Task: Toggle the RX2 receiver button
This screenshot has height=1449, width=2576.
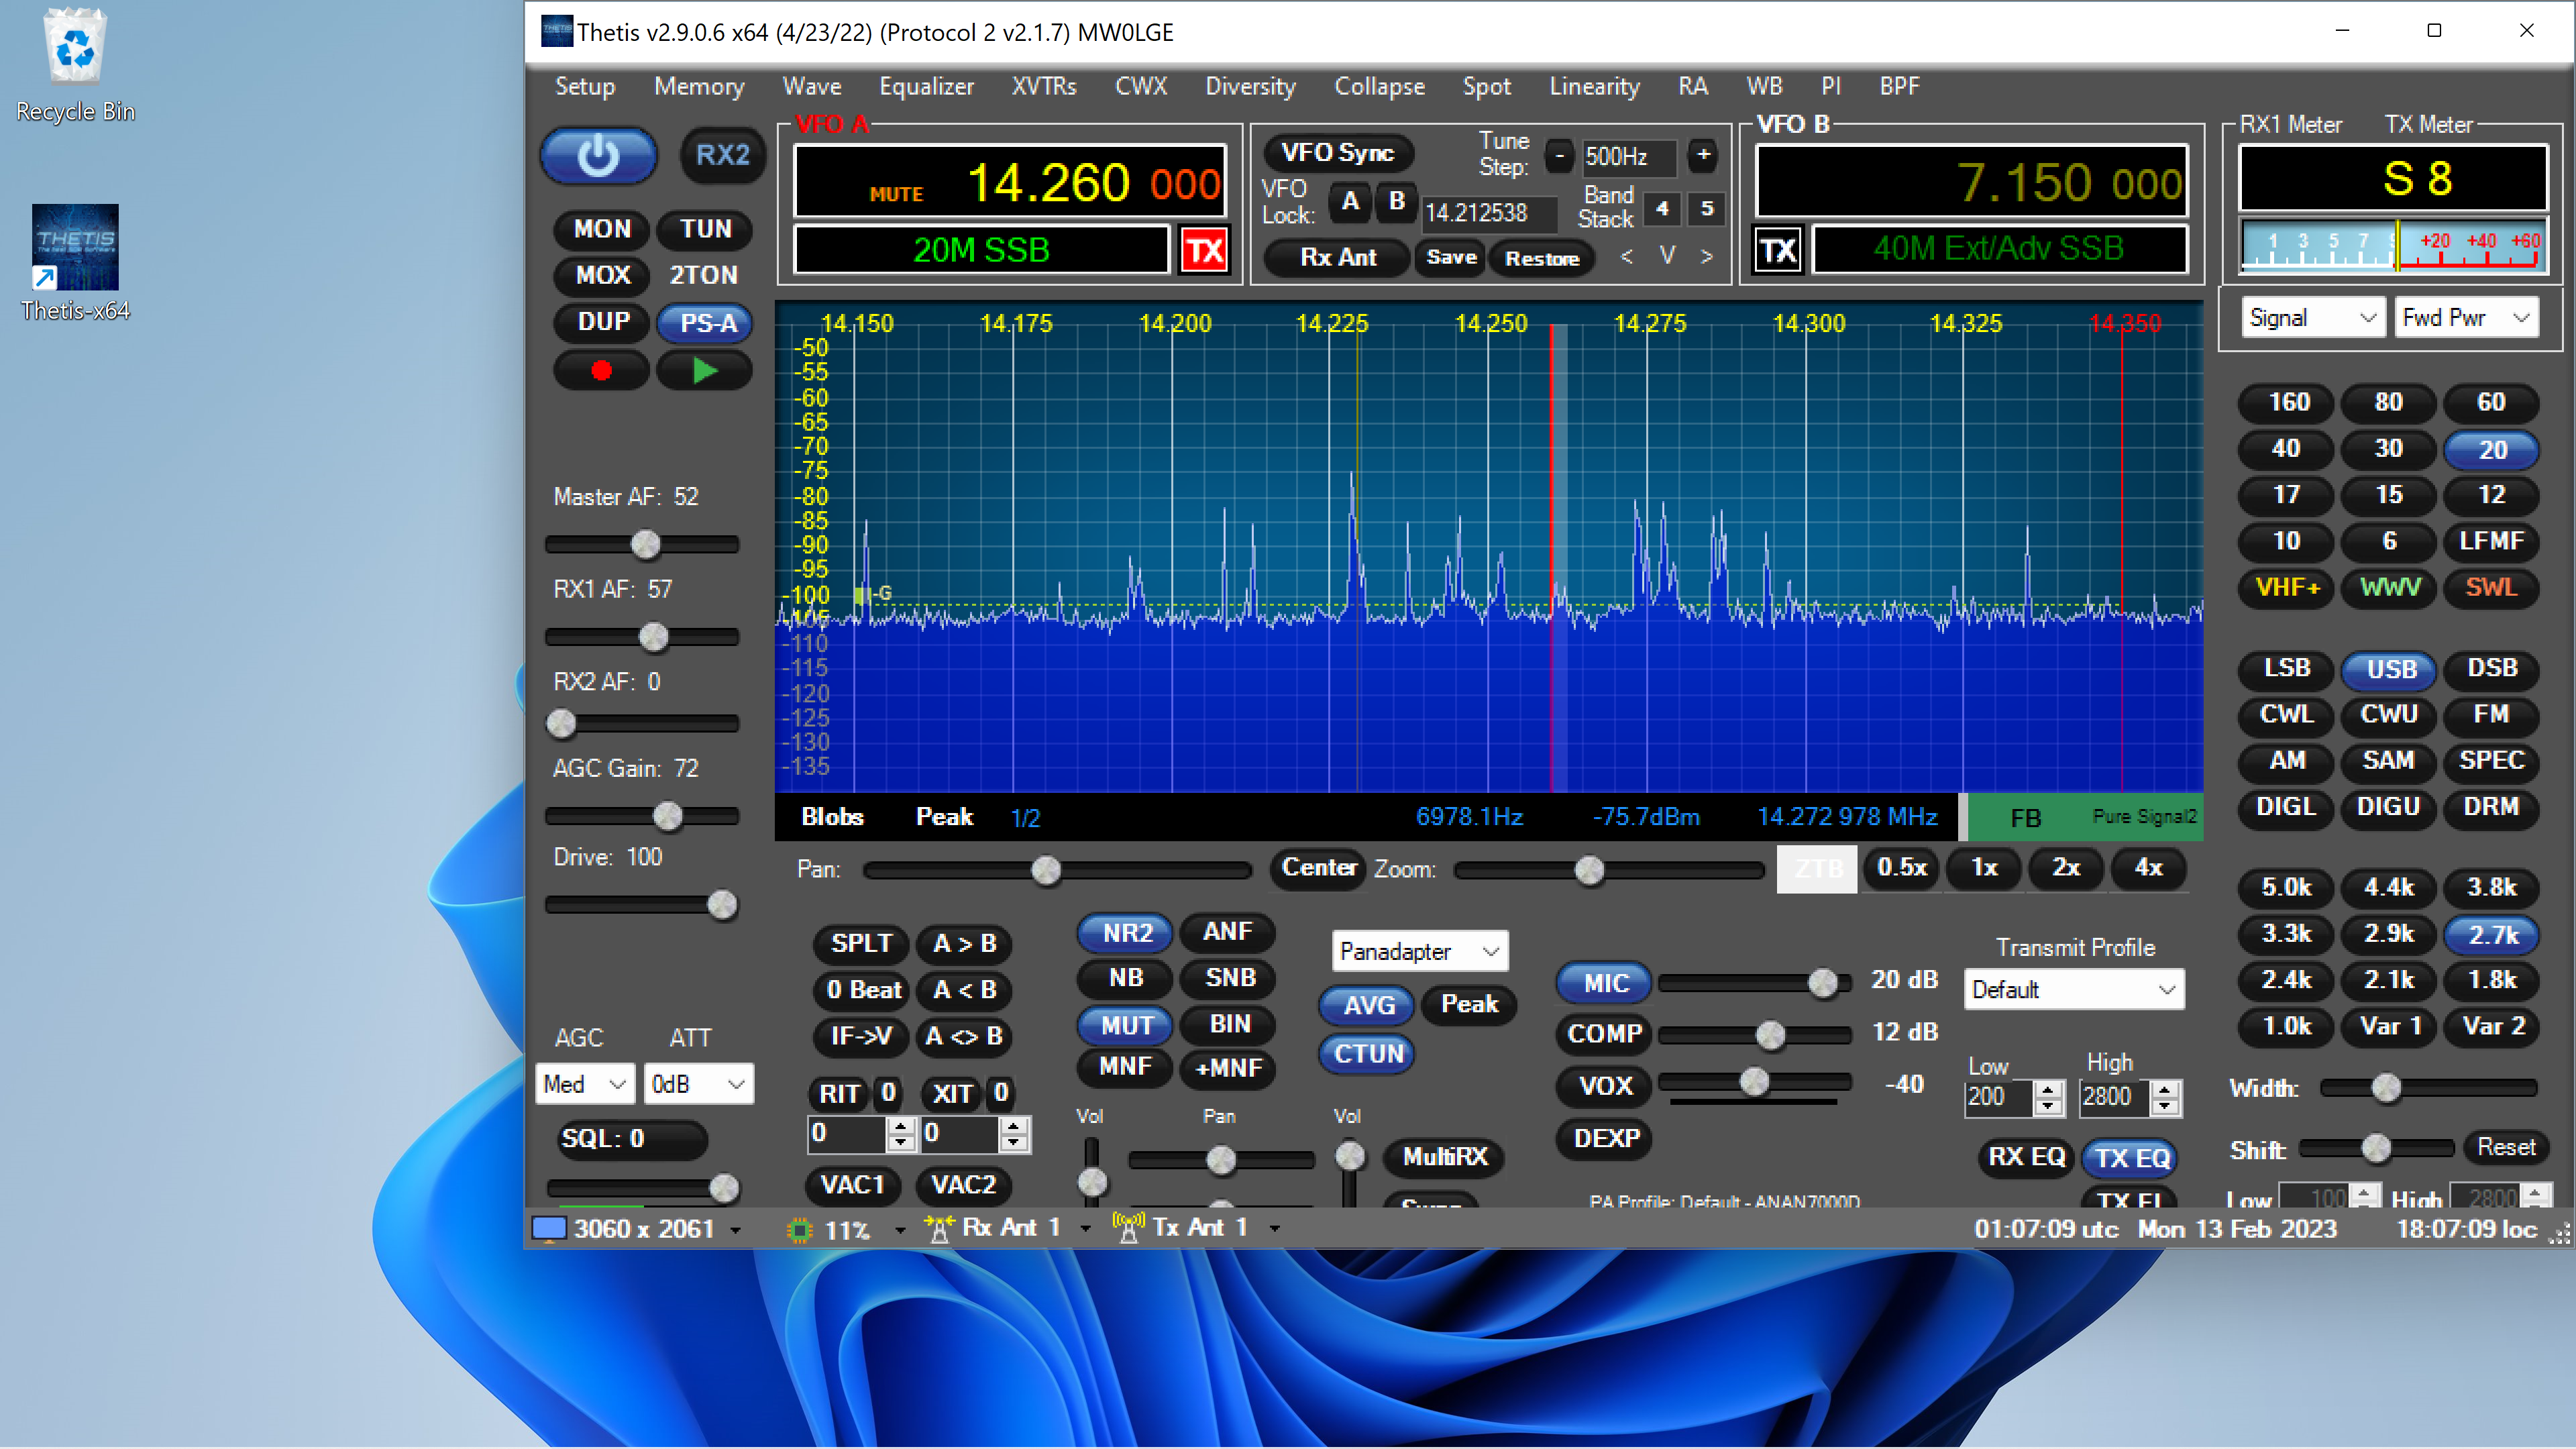Action: tap(722, 155)
